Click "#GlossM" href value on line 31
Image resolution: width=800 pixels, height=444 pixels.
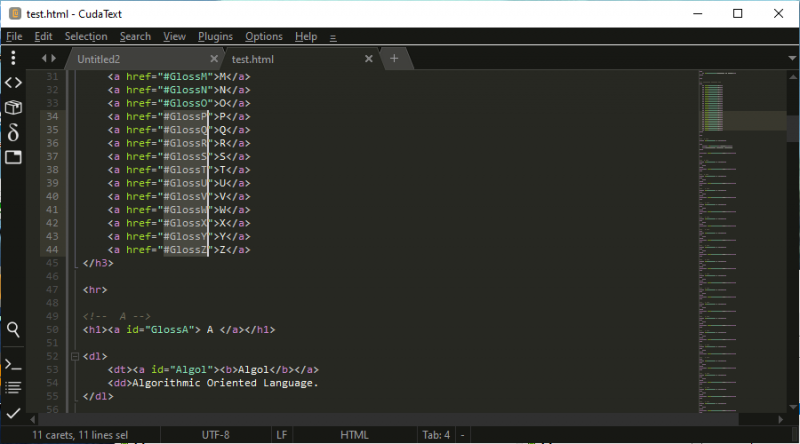(185, 77)
